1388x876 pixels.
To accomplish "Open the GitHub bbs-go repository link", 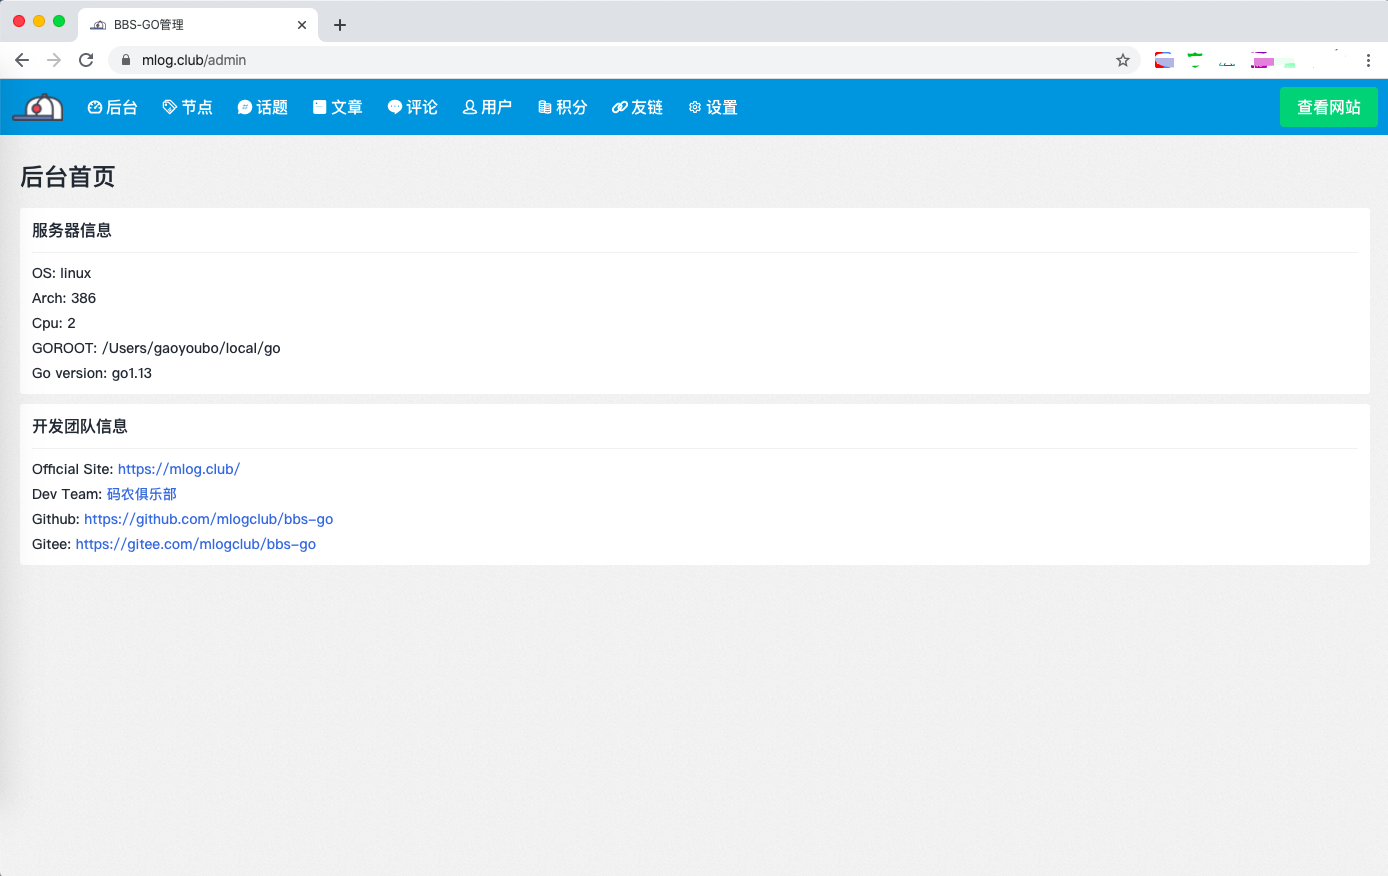I will tap(209, 519).
